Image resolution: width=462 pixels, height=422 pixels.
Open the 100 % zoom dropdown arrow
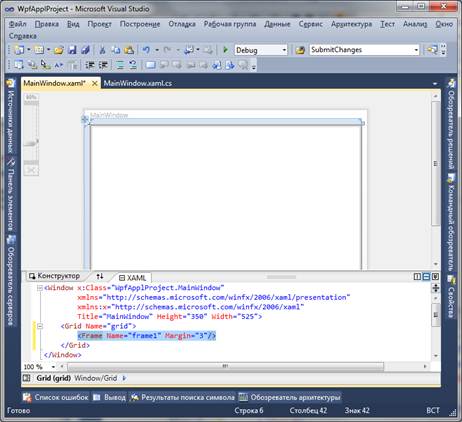point(53,367)
